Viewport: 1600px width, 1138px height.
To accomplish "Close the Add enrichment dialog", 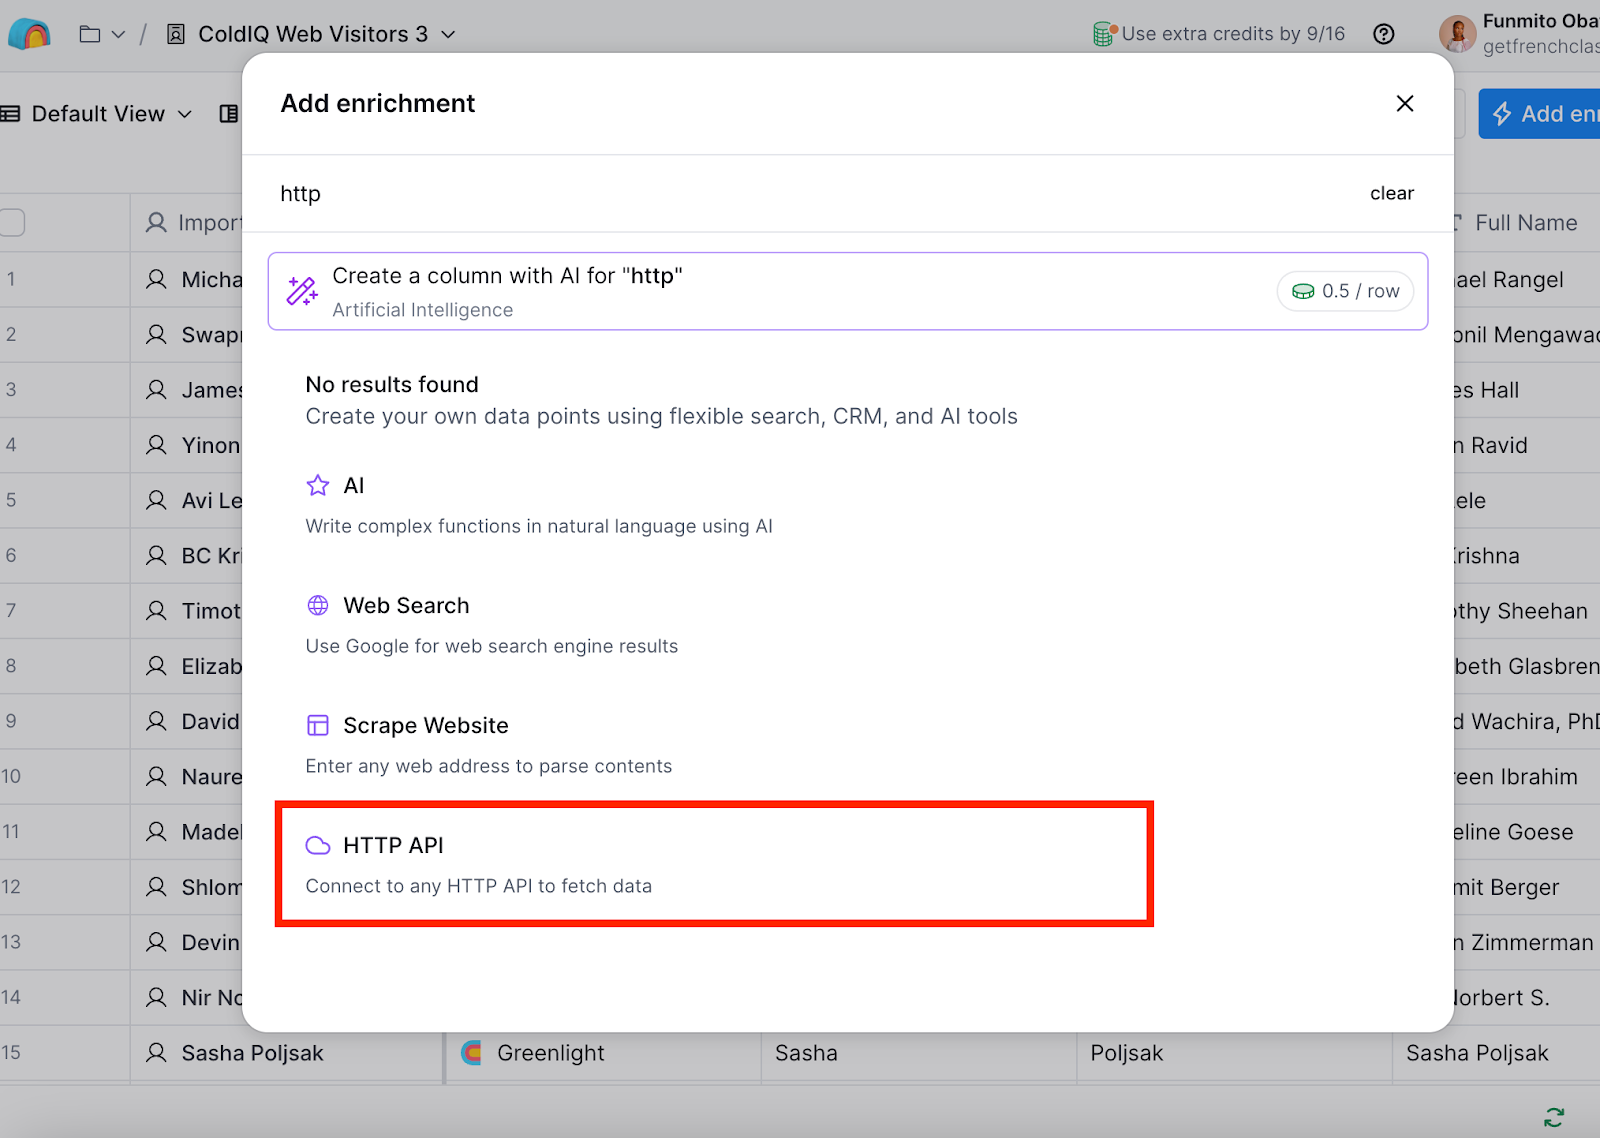I will click(x=1404, y=104).
